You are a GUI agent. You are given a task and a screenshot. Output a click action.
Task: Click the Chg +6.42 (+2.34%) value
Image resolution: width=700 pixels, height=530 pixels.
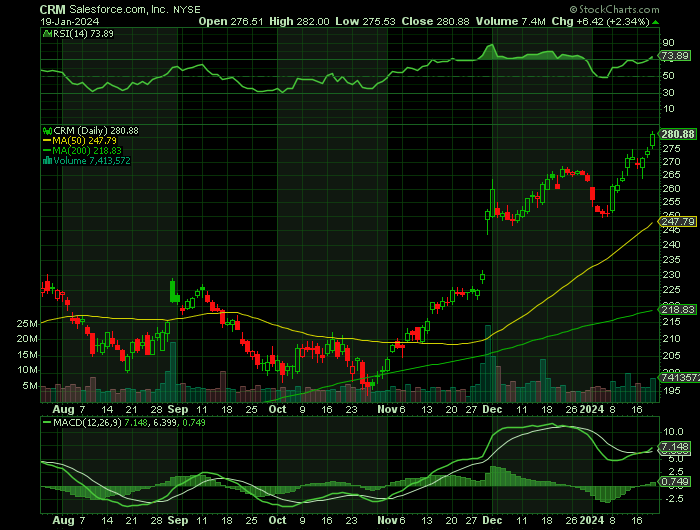pos(600,21)
